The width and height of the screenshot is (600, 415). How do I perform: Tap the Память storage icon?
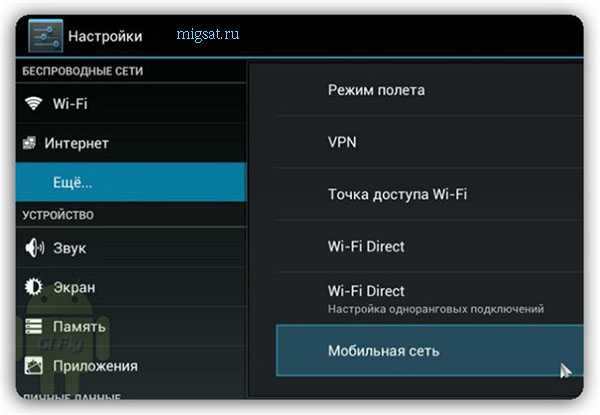34,326
